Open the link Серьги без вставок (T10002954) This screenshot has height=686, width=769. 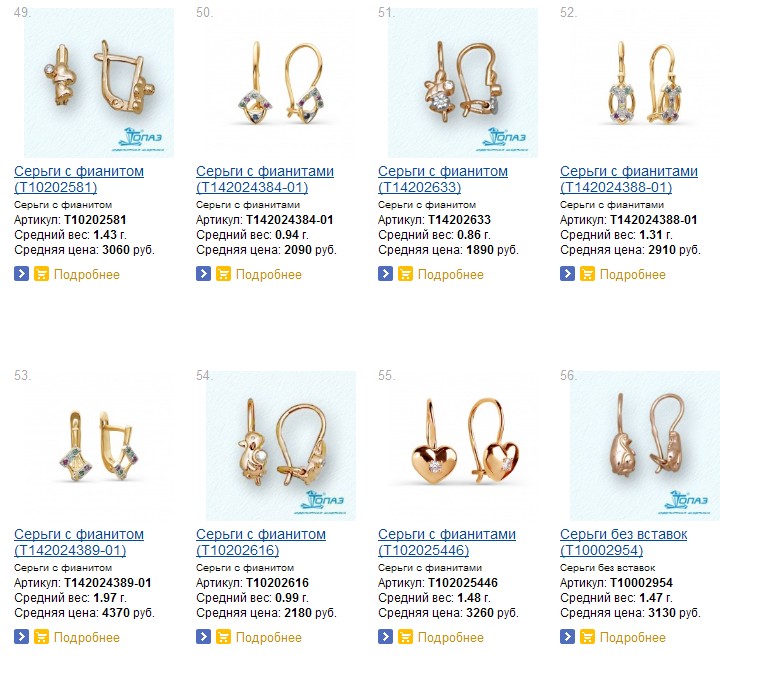(623, 542)
